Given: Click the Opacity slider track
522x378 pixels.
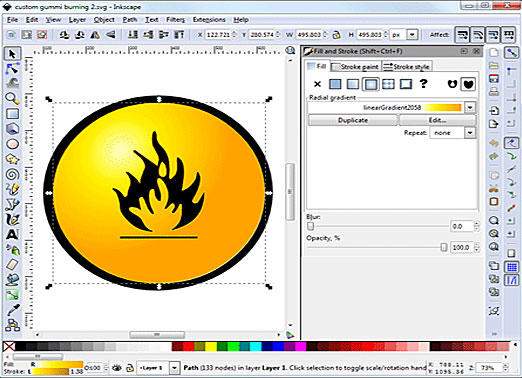Looking at the screenshot, I should click(x=377, y=247).
